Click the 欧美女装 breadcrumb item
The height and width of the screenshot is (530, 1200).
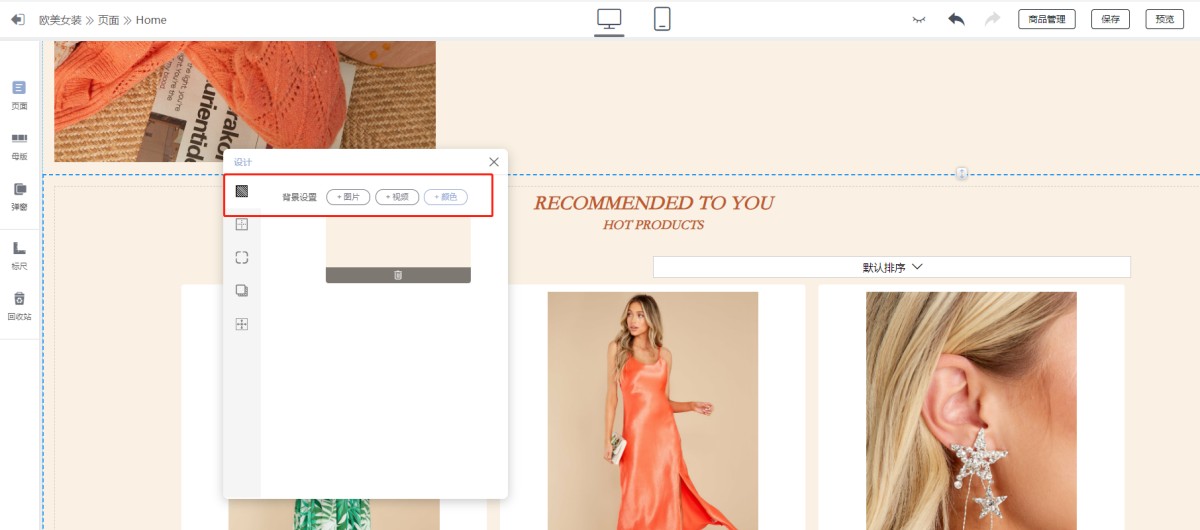(x=60, y=20)
